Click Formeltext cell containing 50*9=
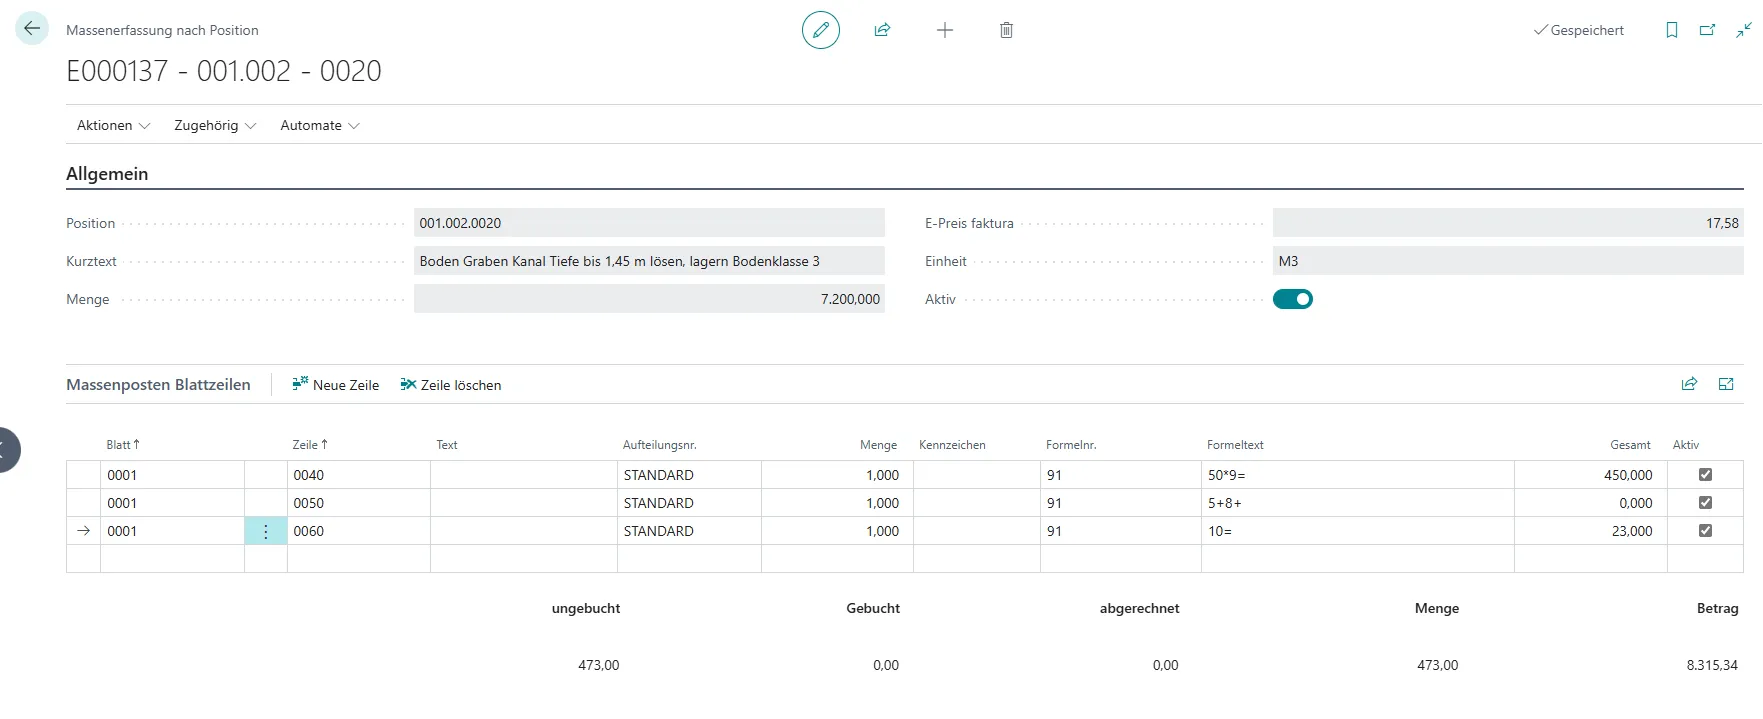The height and width of the screenshot is (719, 1763). pos(1355,475)
